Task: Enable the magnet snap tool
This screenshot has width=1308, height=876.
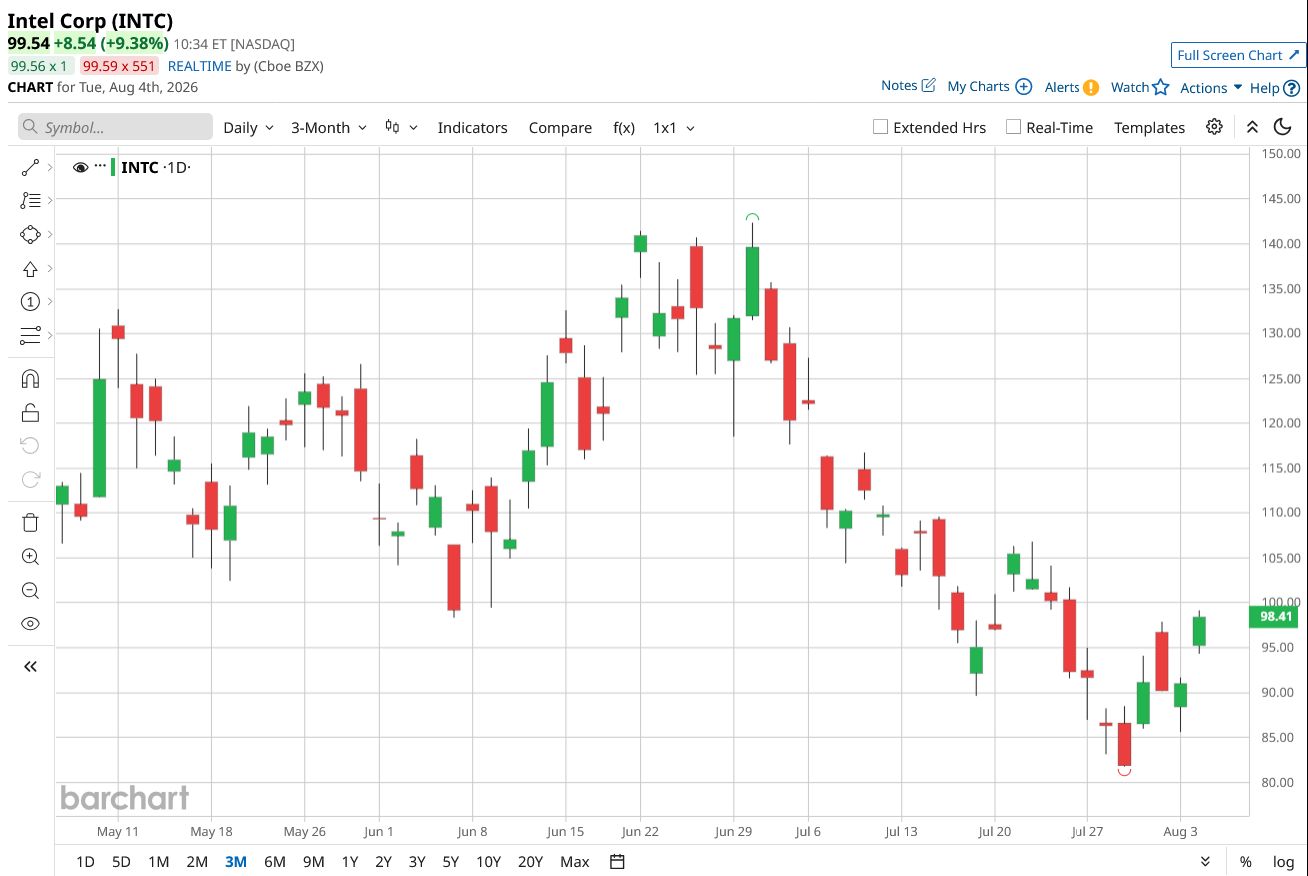Action: click(30, 379)
